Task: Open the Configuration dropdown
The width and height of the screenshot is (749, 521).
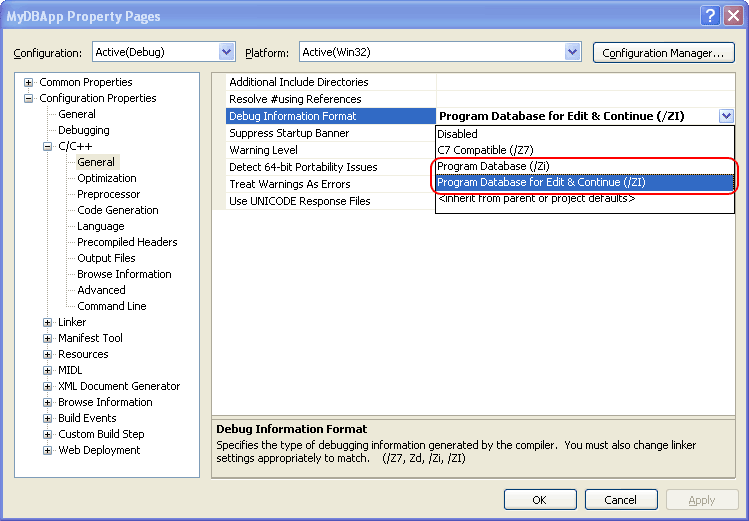Action: point(226,52)
